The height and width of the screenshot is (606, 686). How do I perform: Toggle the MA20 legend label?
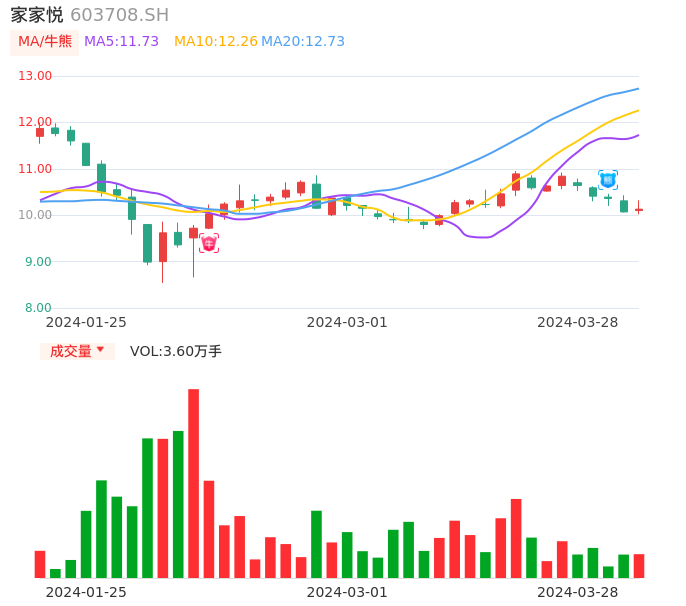click(302, 42)
